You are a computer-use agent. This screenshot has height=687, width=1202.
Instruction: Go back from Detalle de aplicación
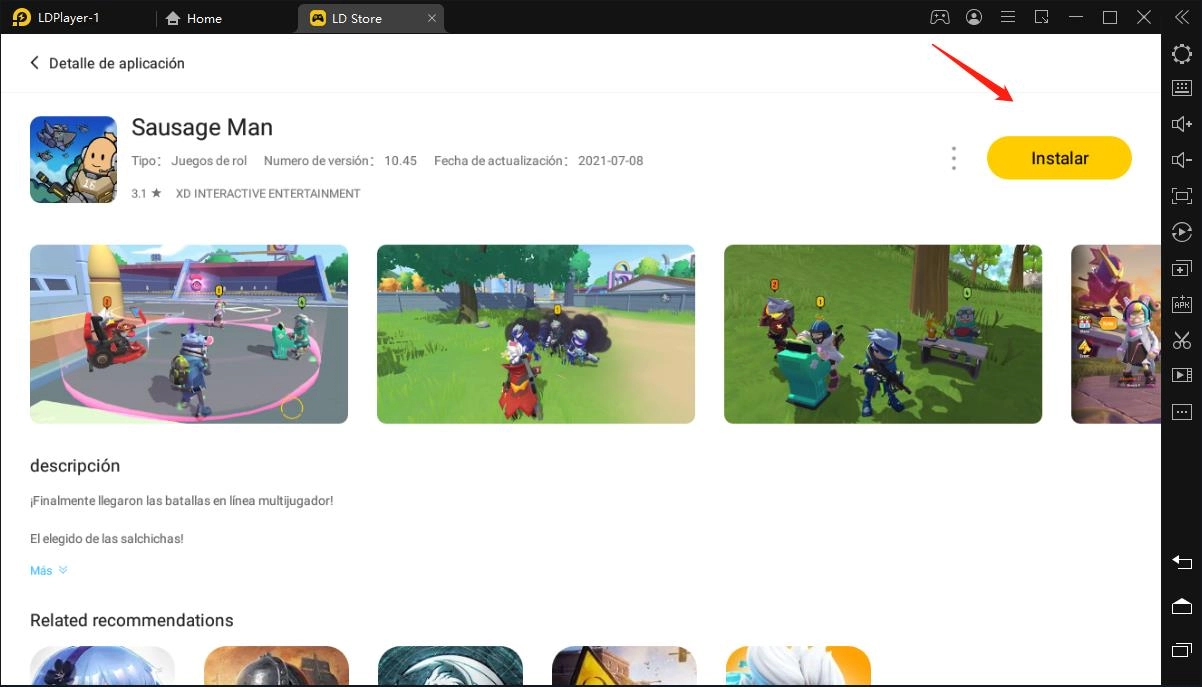35,63
